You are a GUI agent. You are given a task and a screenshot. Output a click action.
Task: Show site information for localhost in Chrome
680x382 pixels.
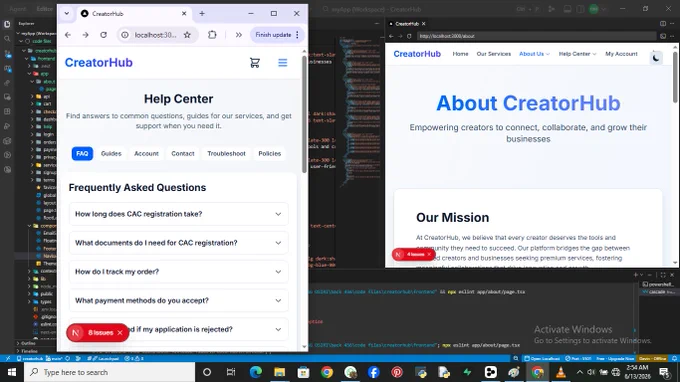coord(125,35)
